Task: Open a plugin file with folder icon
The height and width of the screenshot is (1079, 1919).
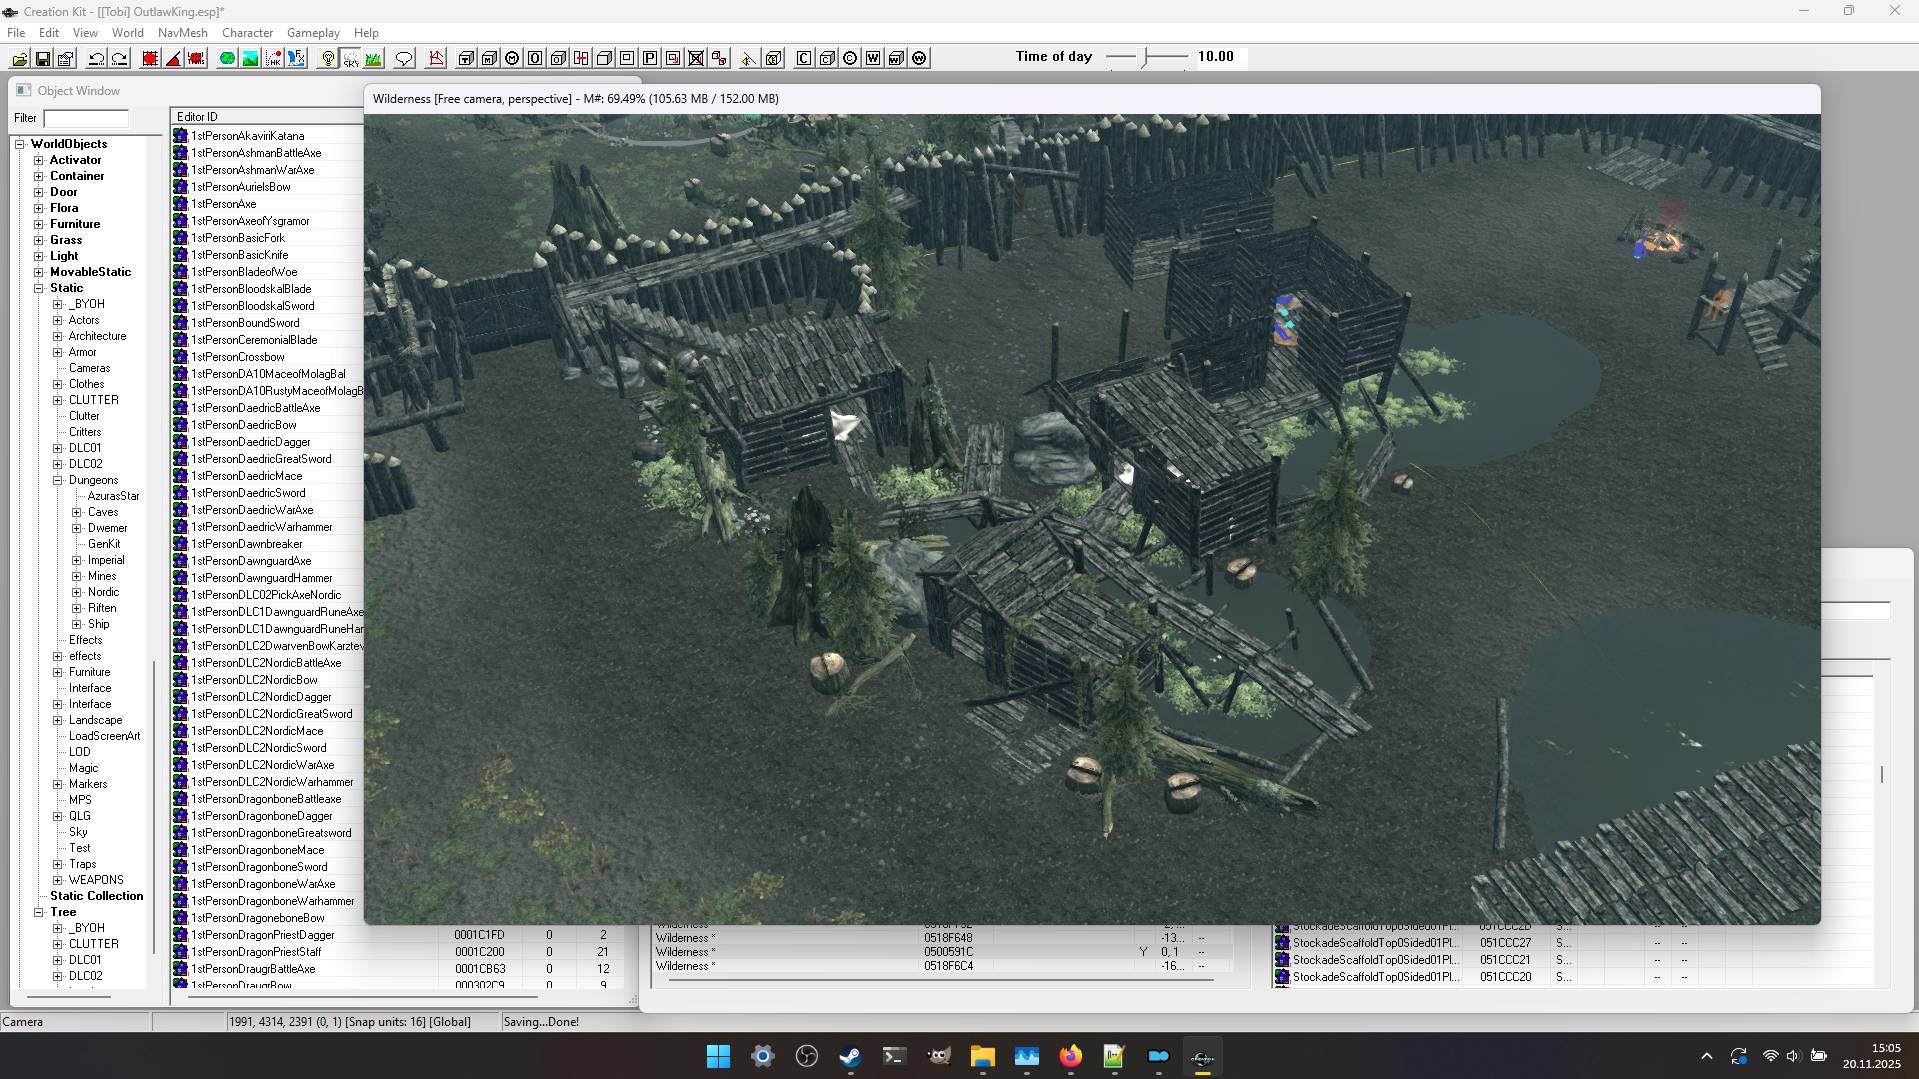Action: pos(19,59)
